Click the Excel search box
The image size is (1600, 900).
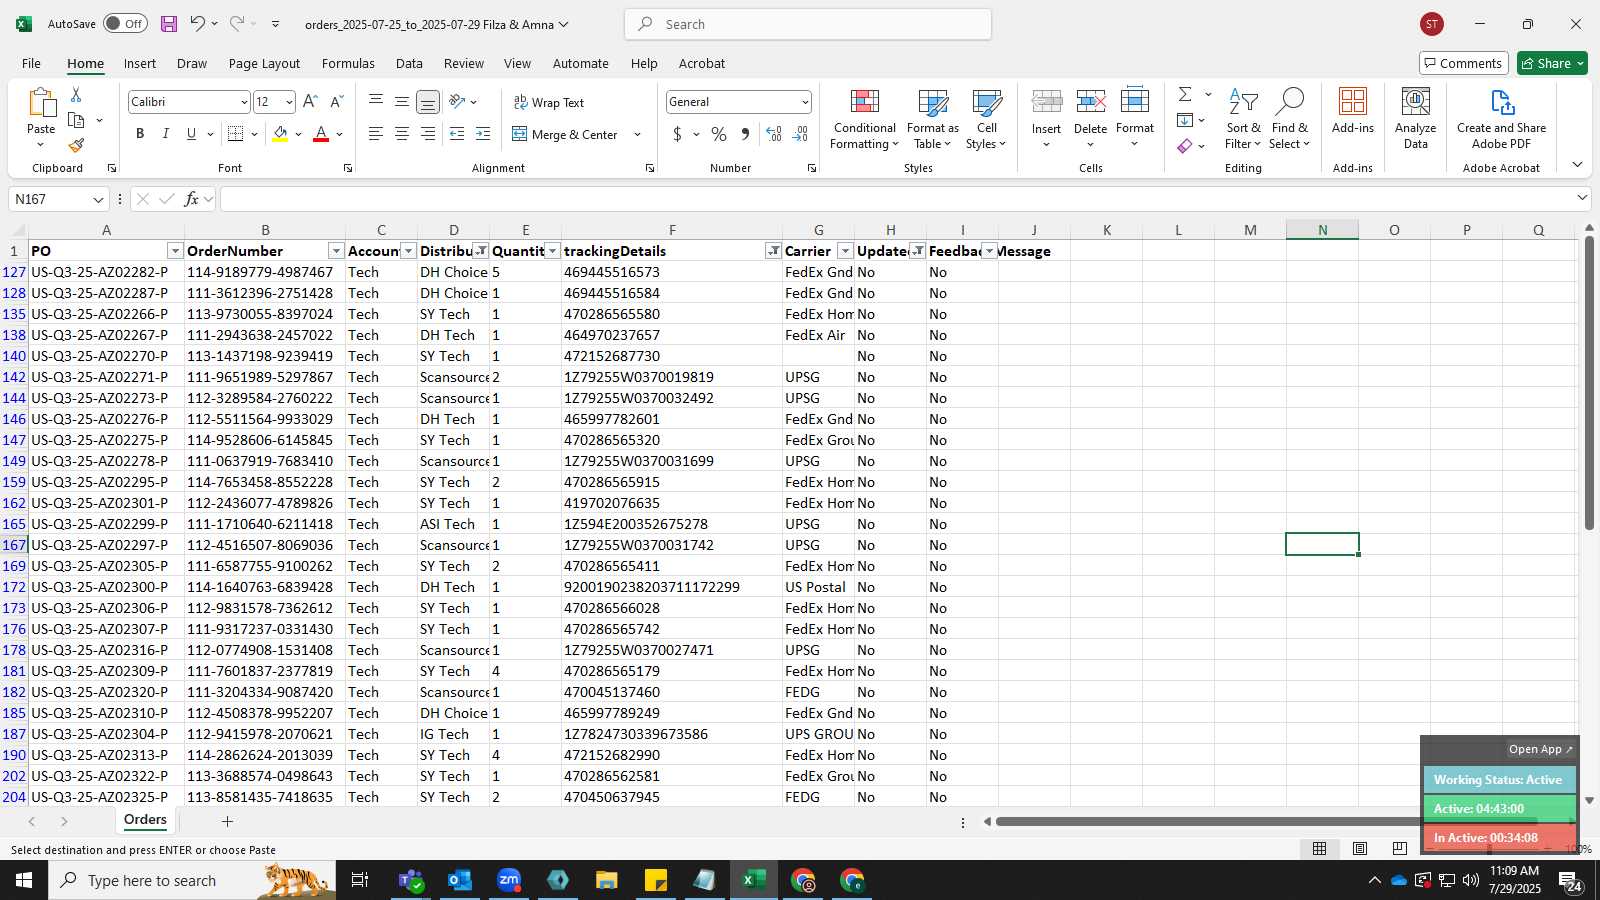(x=808, y=24)
